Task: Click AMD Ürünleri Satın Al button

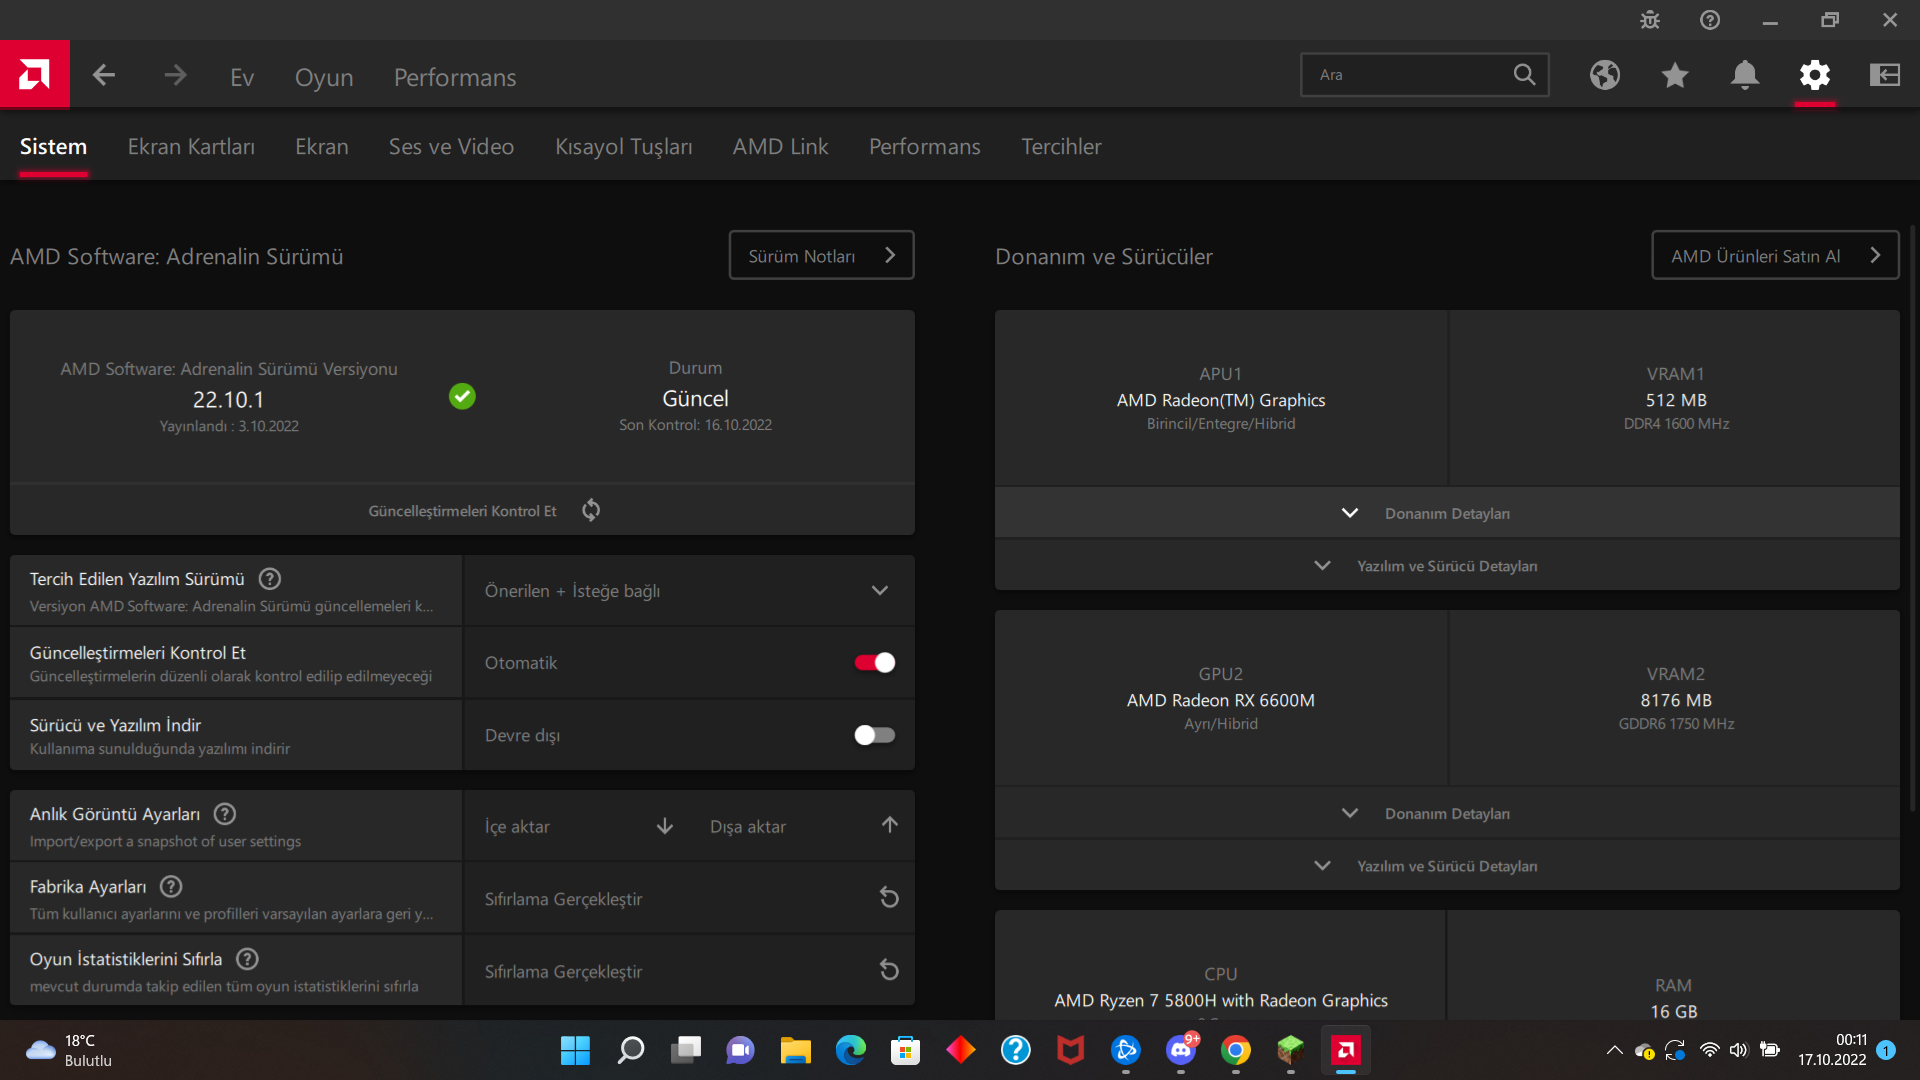Action: pos(1774,256)
